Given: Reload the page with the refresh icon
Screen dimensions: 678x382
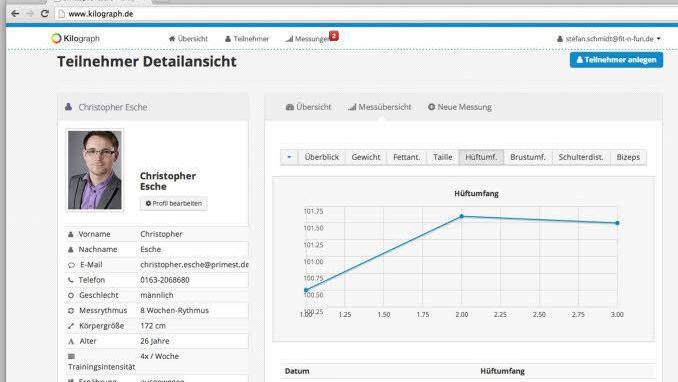Looking at the screenshot, I should coord(45,13).
